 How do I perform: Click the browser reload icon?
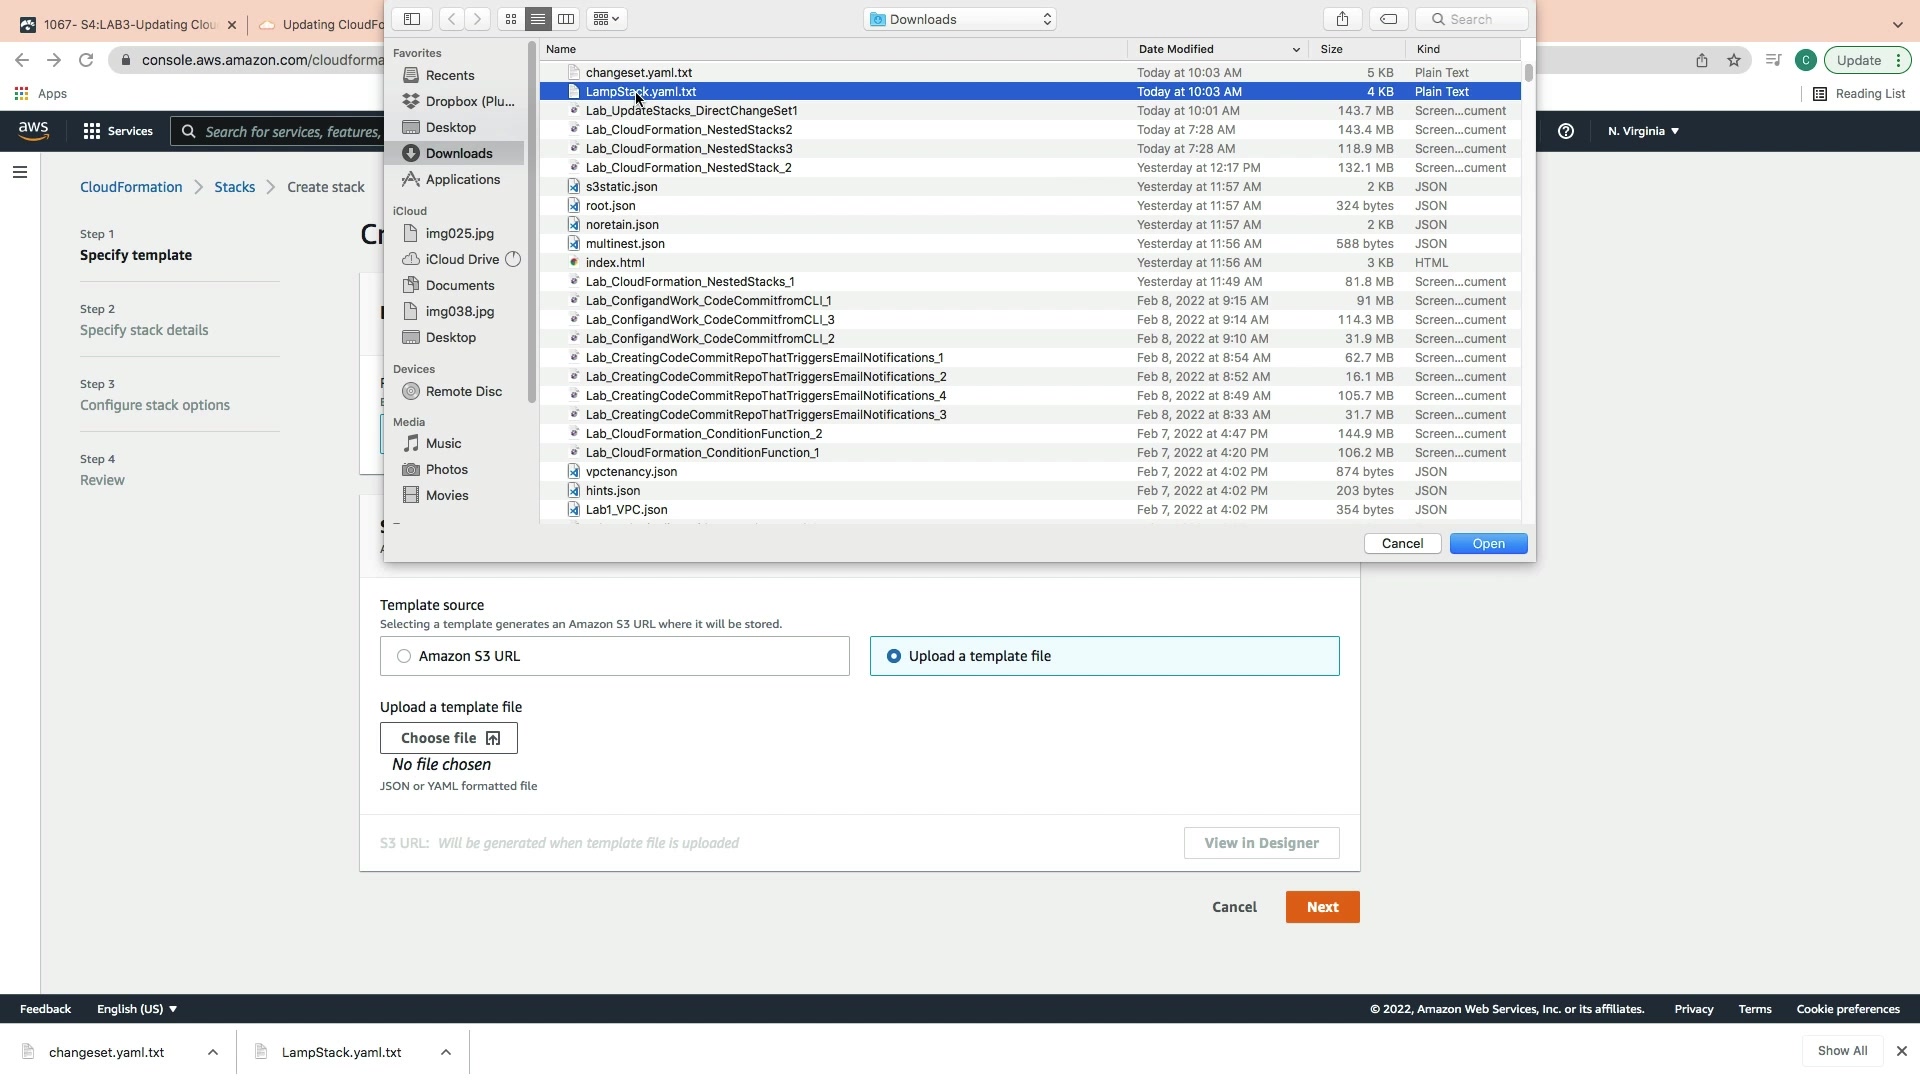(x=86, y=60)
